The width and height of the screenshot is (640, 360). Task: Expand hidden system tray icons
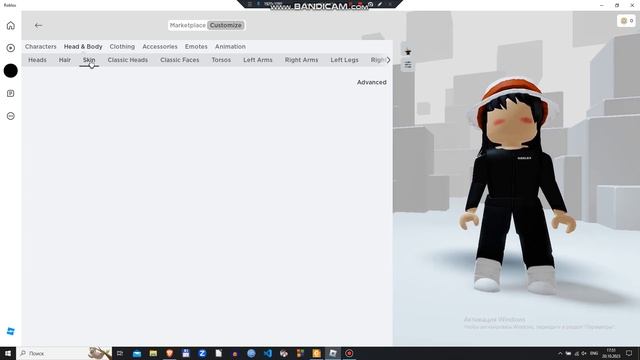(560, 353)
